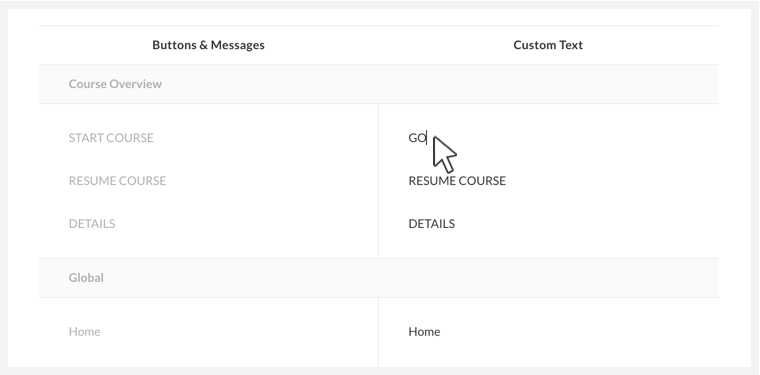Select the DETAILS custom text input

(548, 224)
